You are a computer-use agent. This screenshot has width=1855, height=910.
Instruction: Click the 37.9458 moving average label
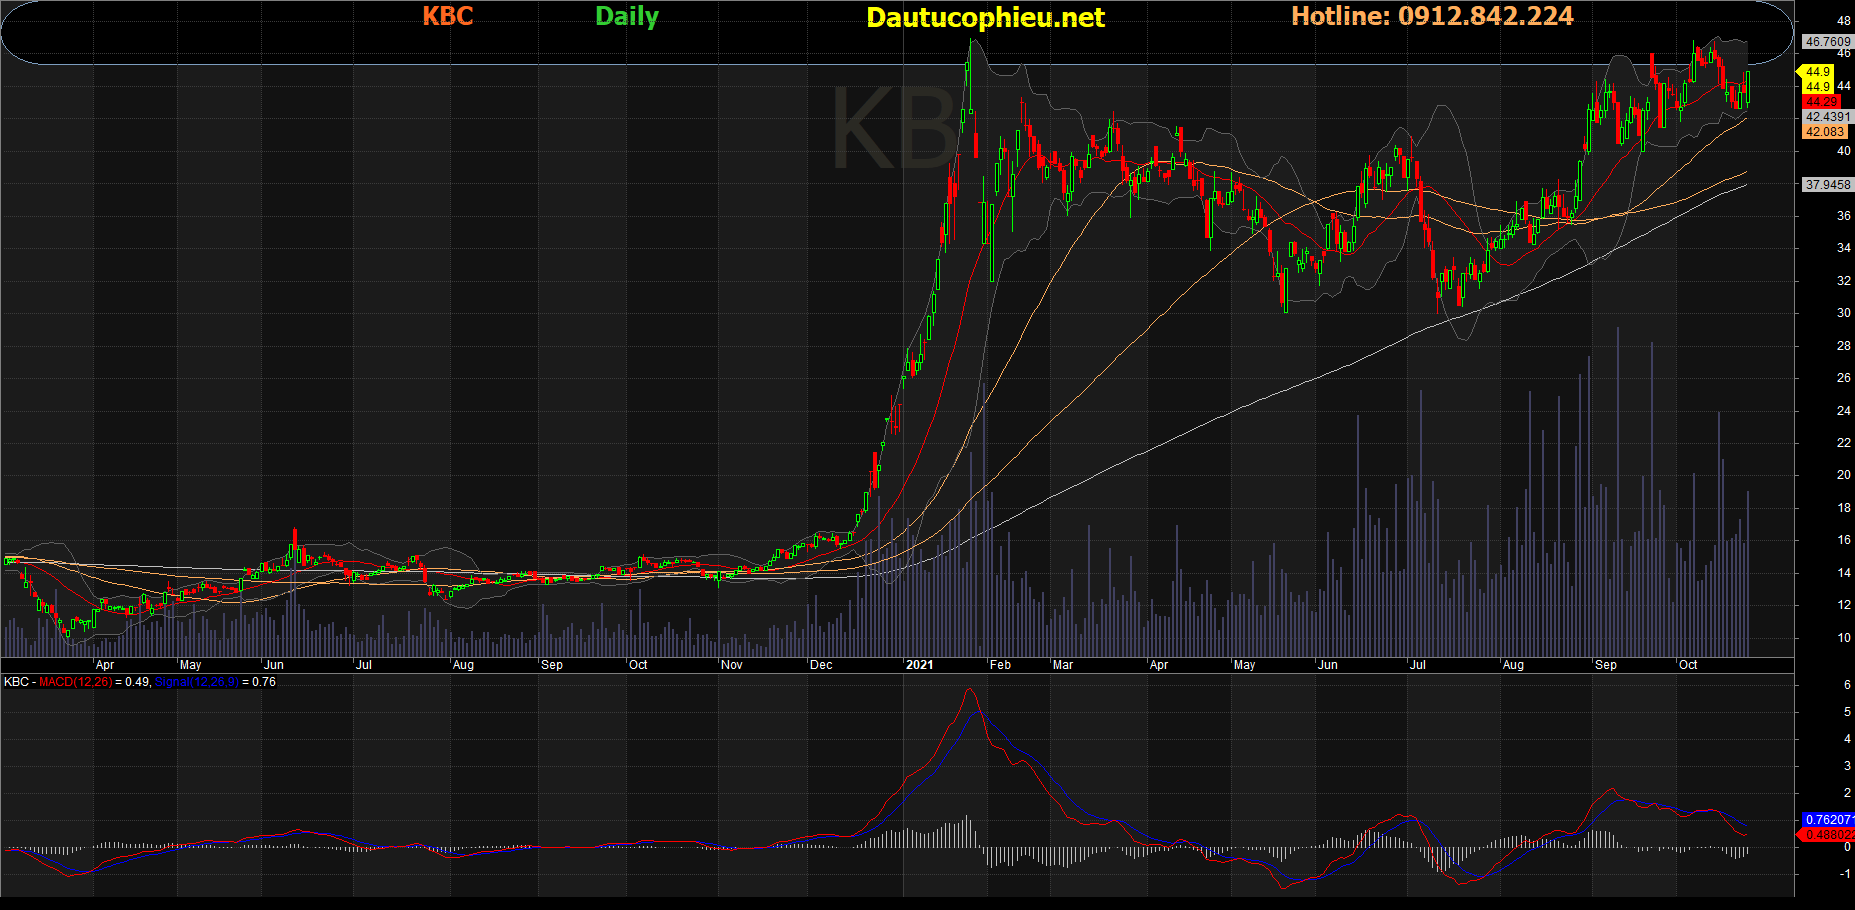[x=1827, y=185]
